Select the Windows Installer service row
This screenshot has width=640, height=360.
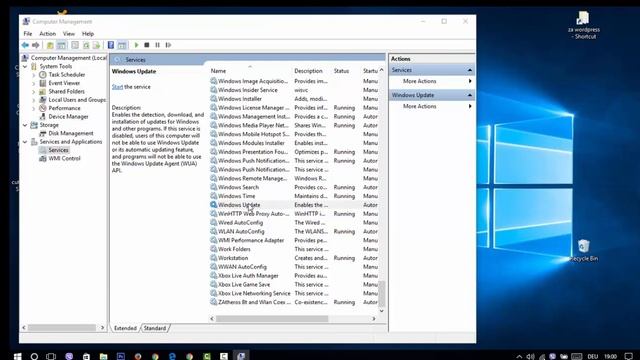coord(294,99)
